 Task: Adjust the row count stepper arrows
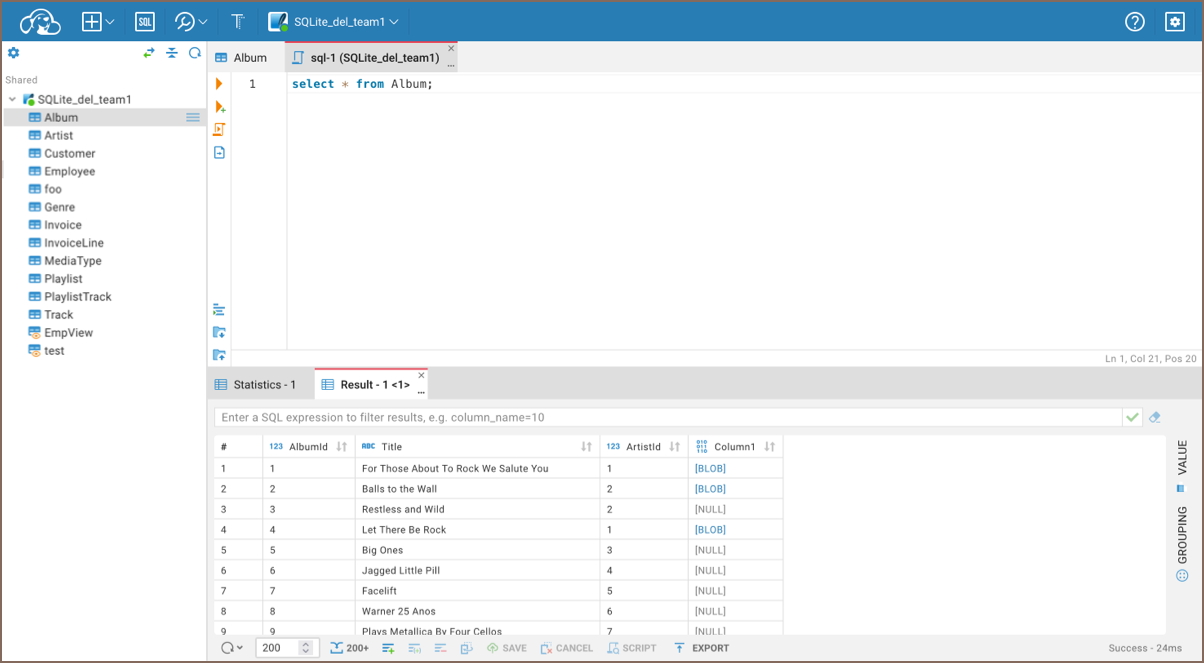coord(306,648)
